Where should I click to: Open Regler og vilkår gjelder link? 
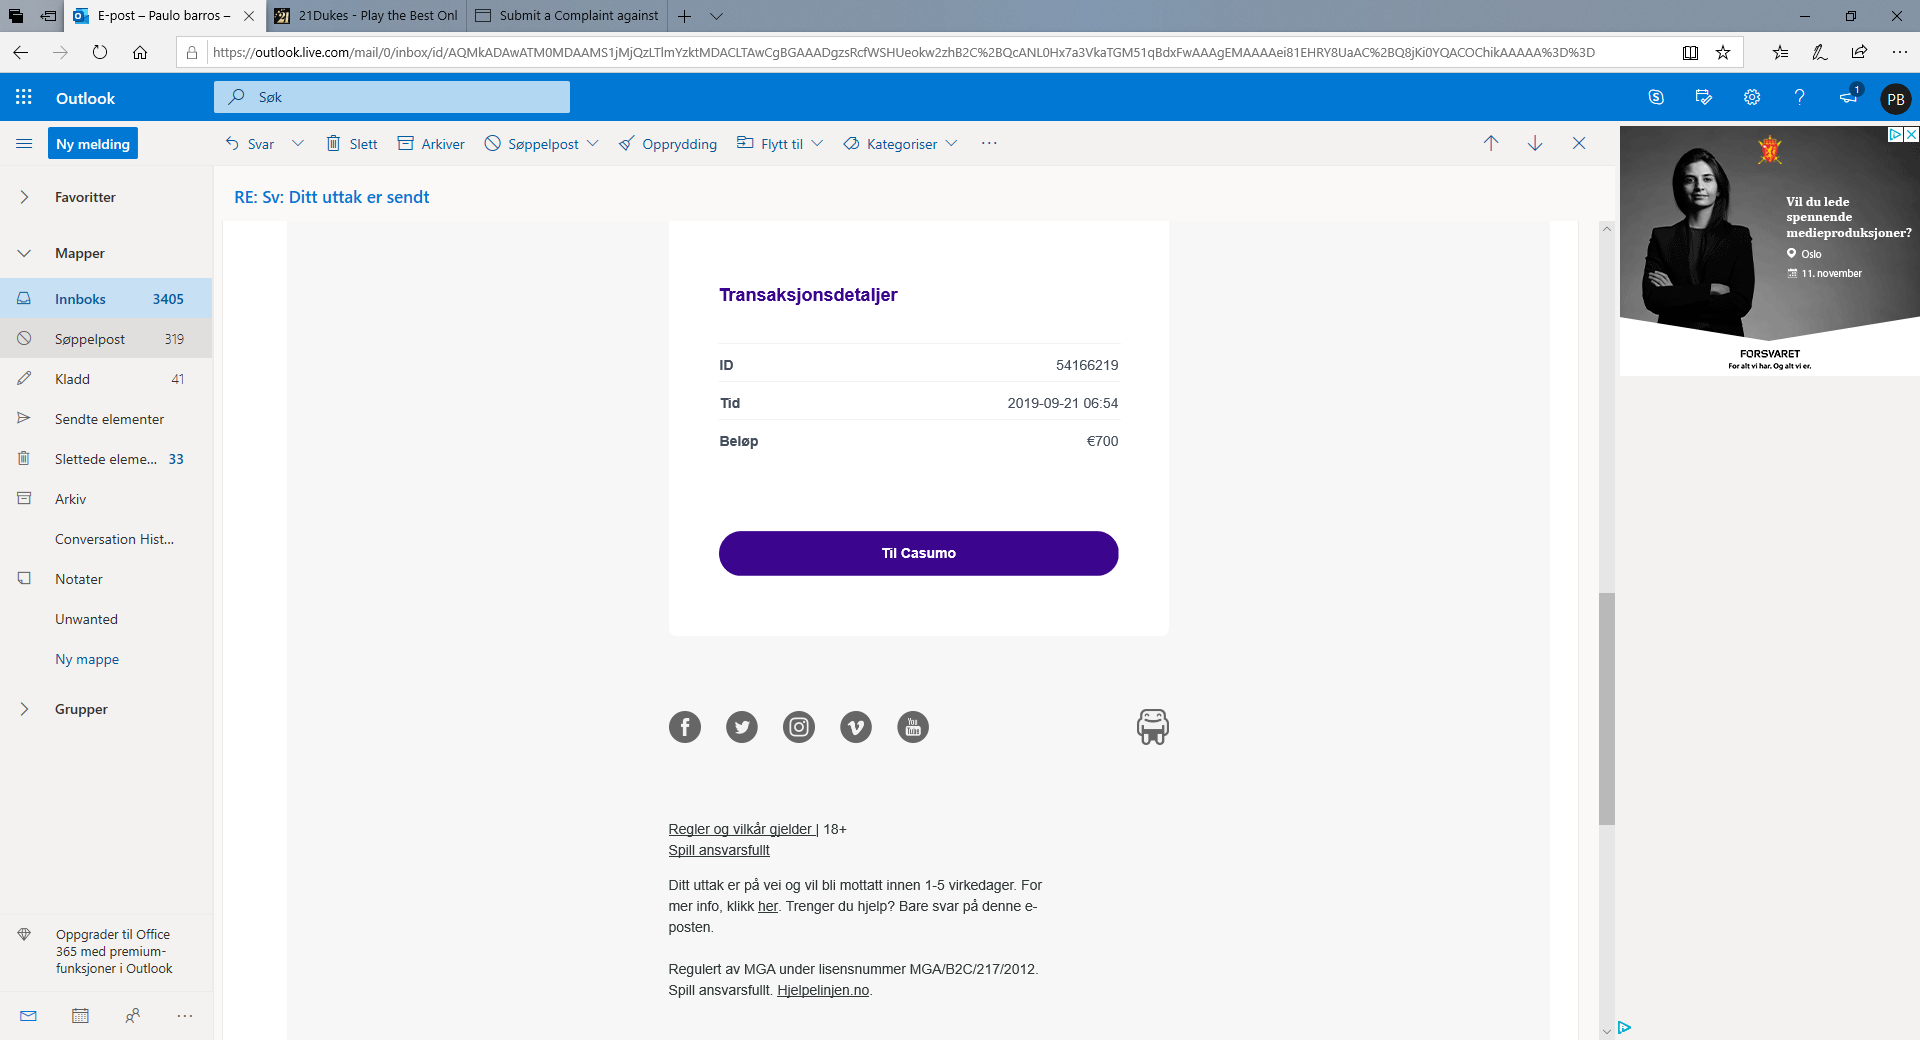[x=740, y=829]
